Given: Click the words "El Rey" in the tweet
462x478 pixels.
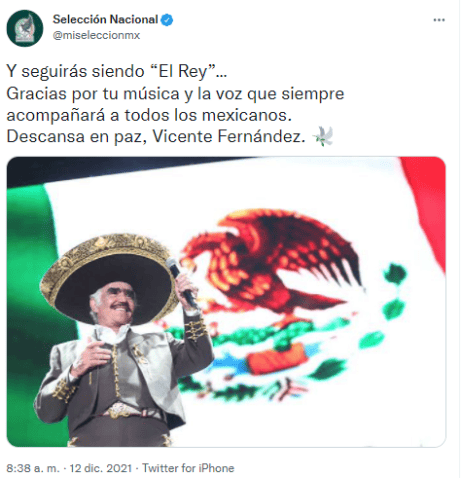Looking at the screenshot, I should pos(187,71).
